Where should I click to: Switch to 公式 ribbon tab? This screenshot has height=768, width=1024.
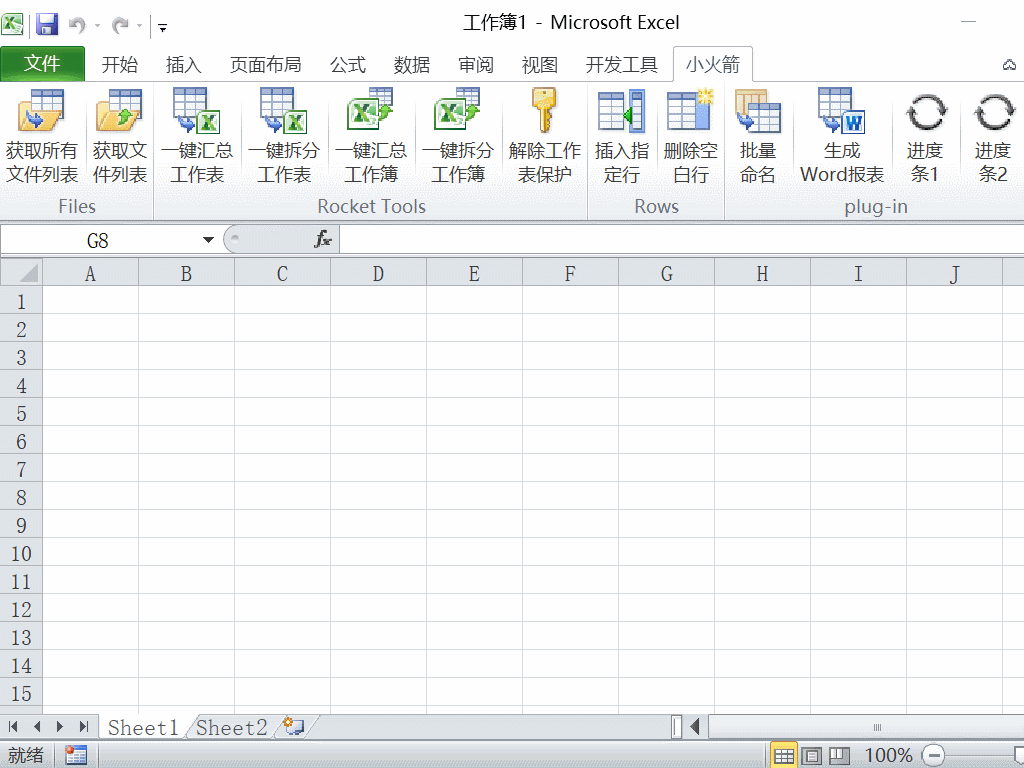coord(348,65)
